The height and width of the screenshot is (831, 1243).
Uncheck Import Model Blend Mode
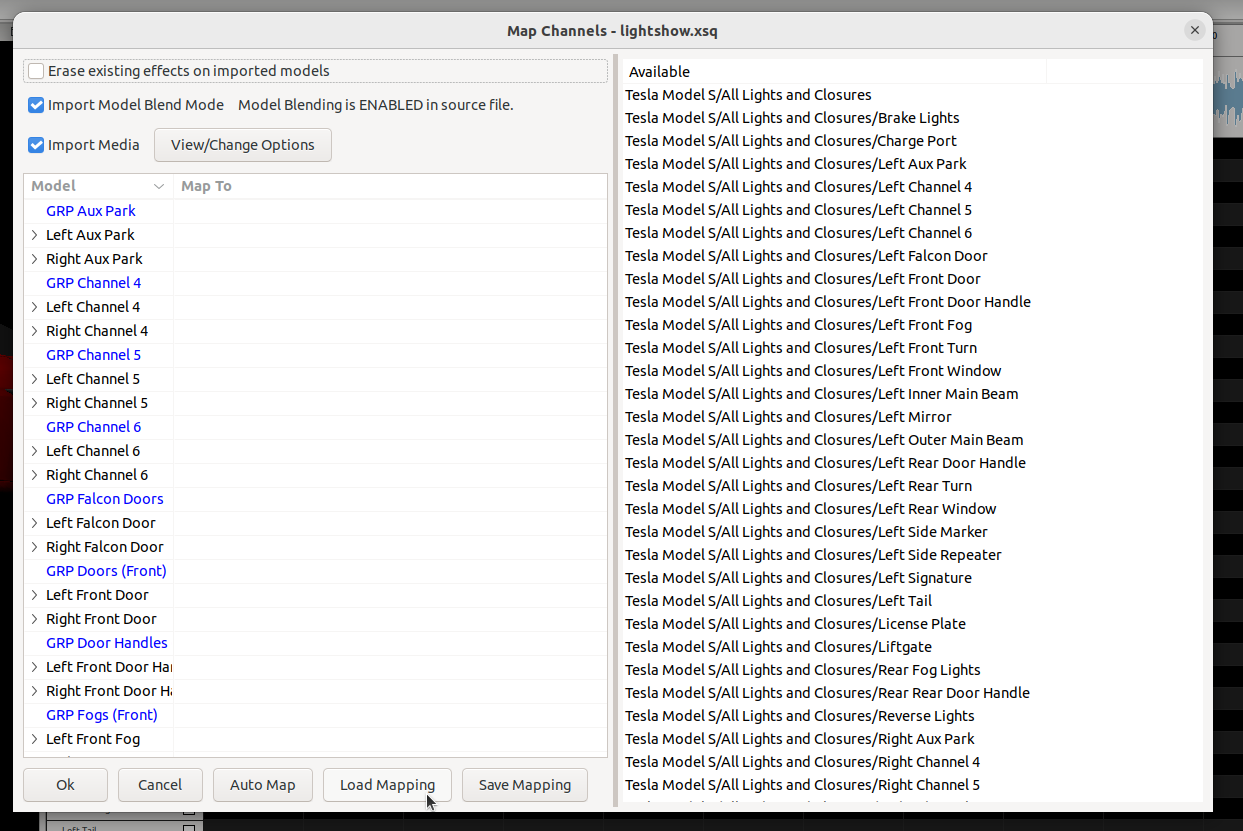[37, 105]
